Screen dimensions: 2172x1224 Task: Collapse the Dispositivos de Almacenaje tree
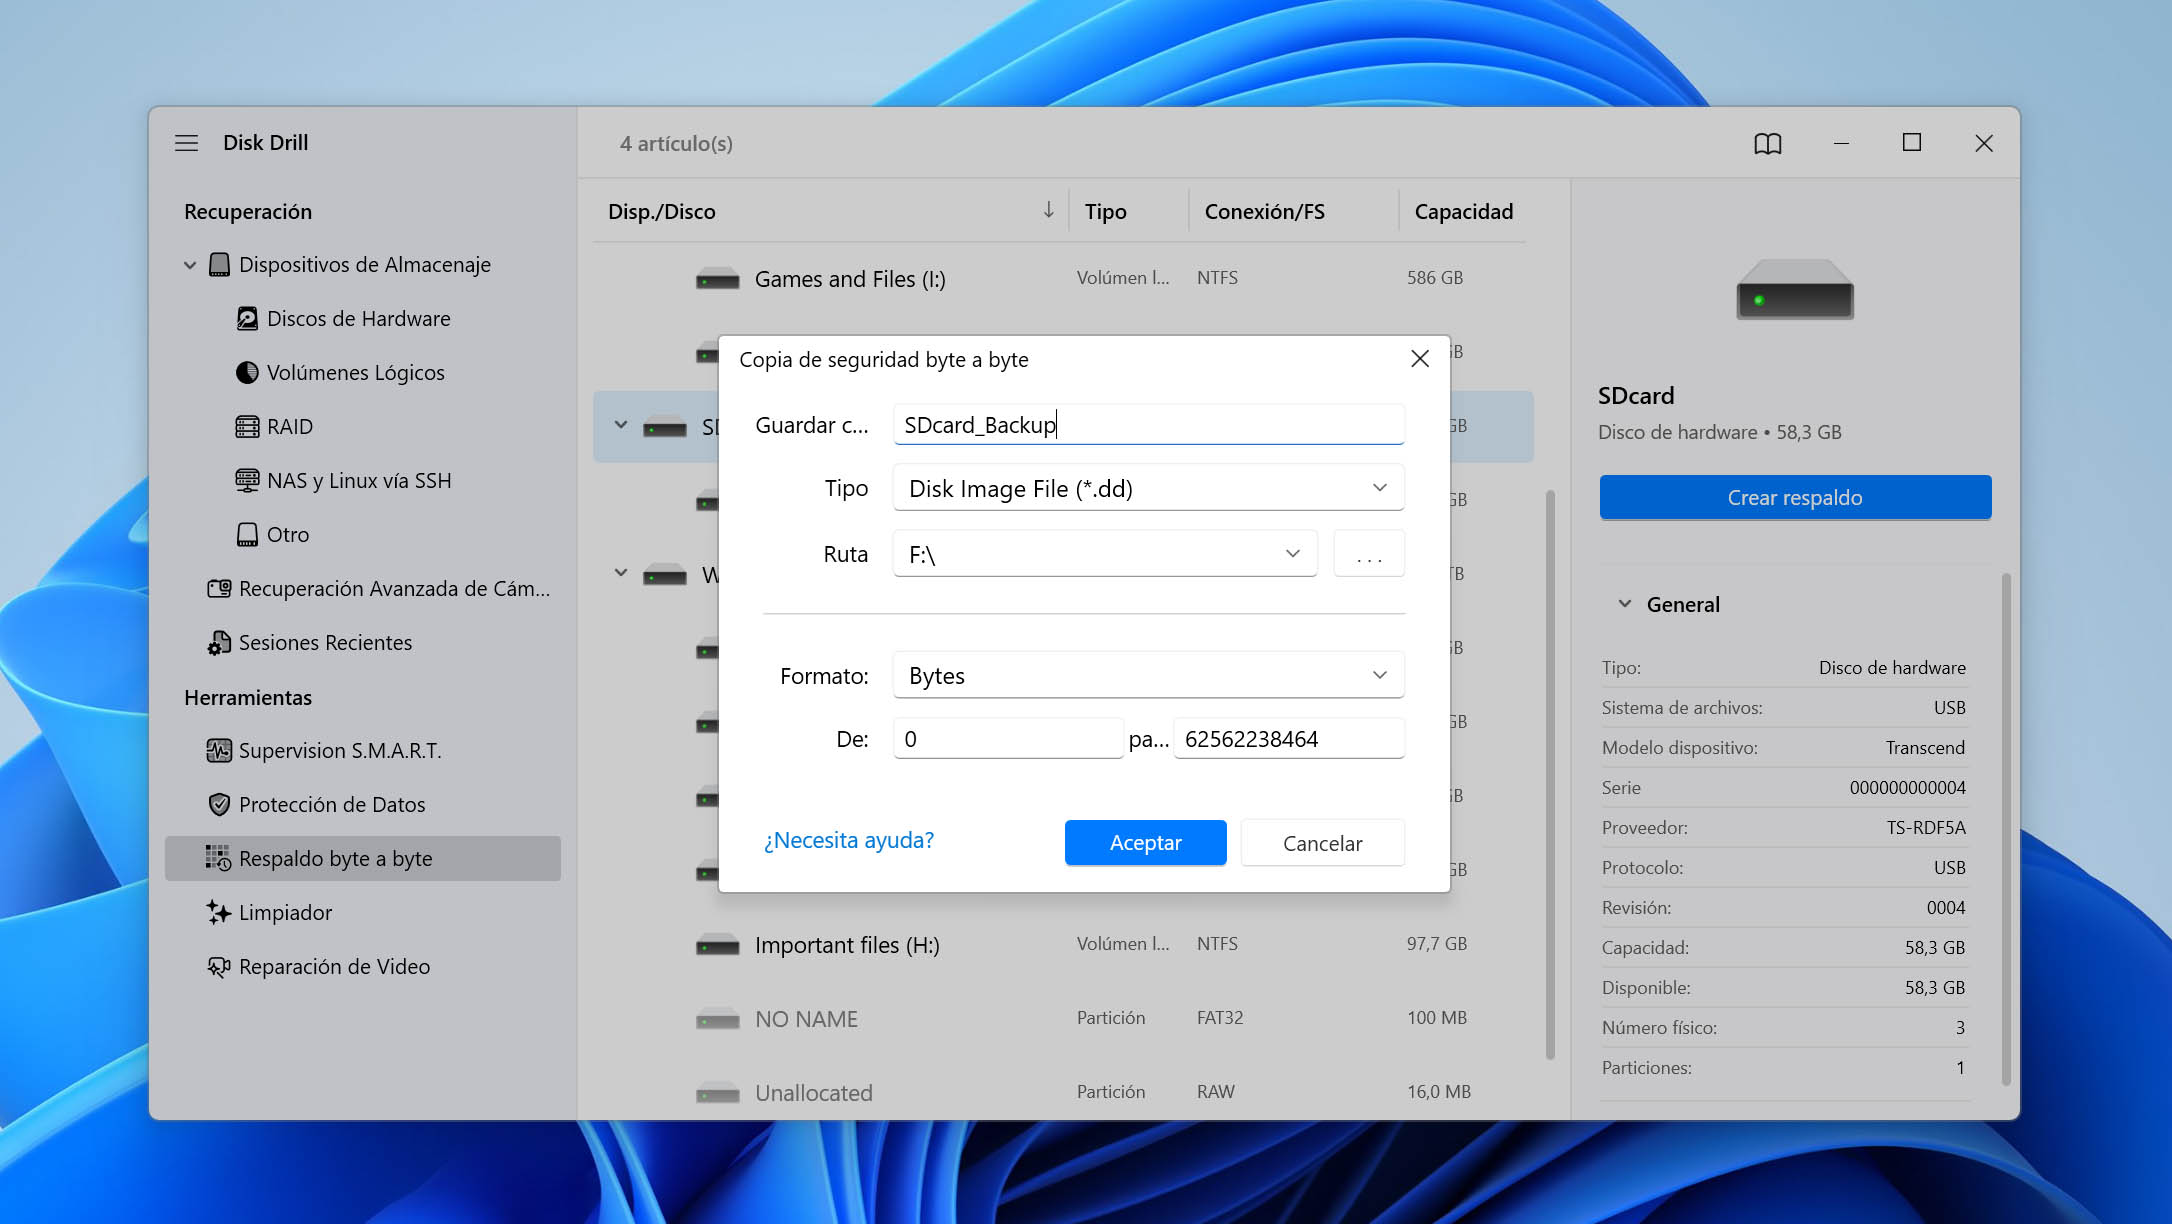(x=190, y=265)
